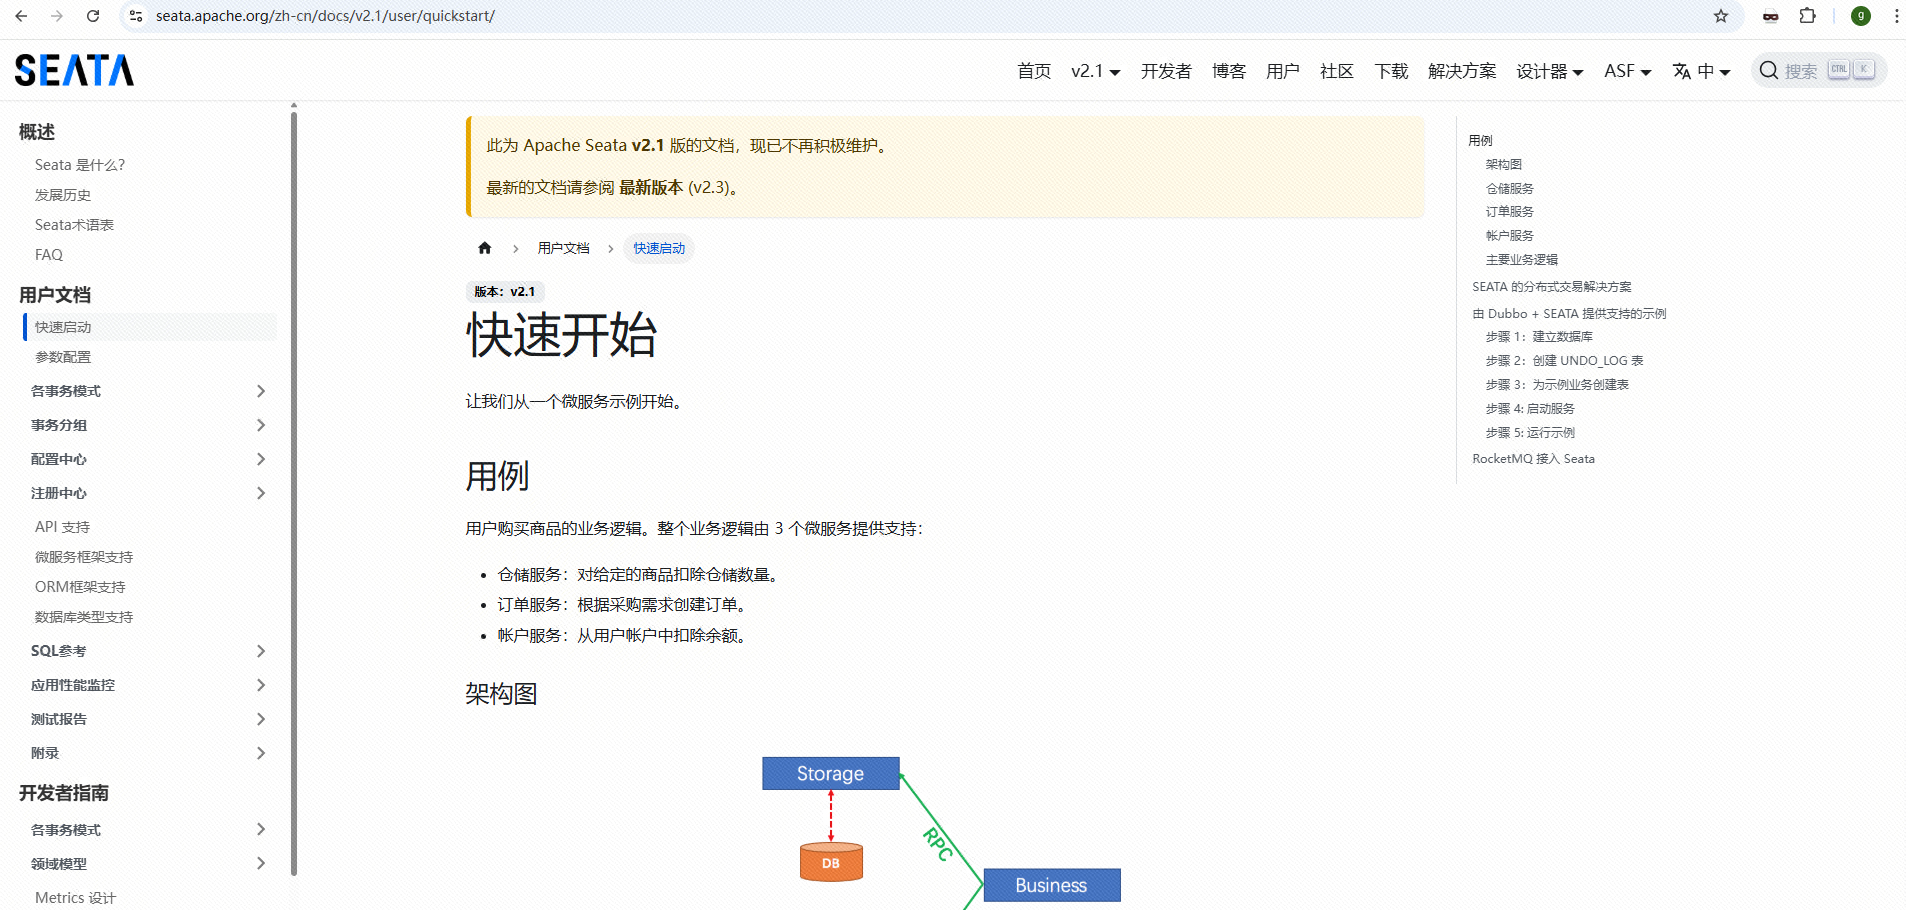Open Seata术语表 in the sidebar

74,225
